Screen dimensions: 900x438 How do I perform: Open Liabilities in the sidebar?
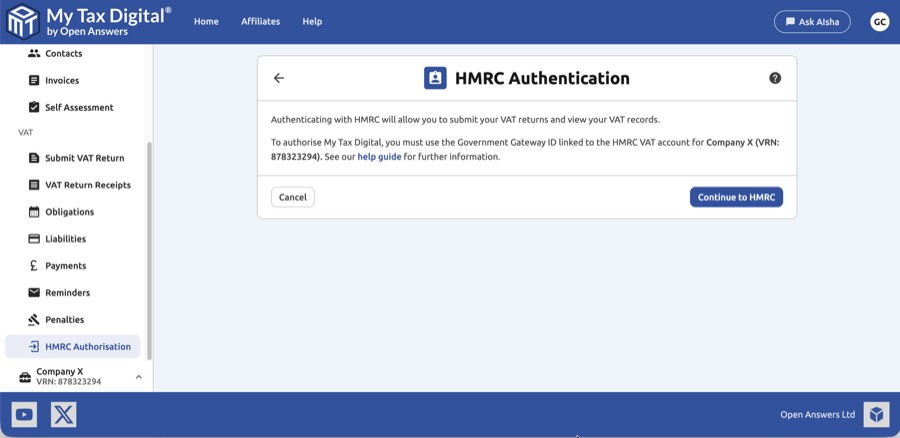65,239
